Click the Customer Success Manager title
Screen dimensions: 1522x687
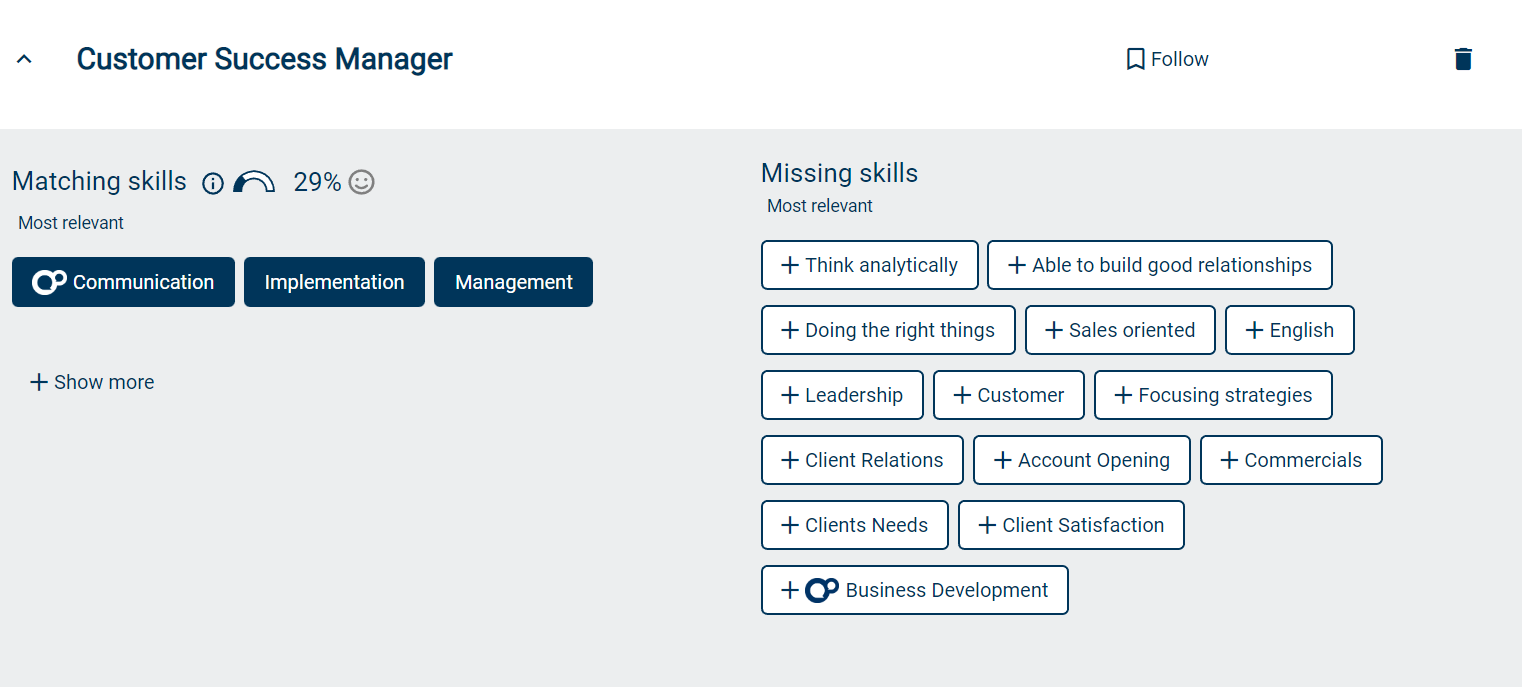[264, 60]
